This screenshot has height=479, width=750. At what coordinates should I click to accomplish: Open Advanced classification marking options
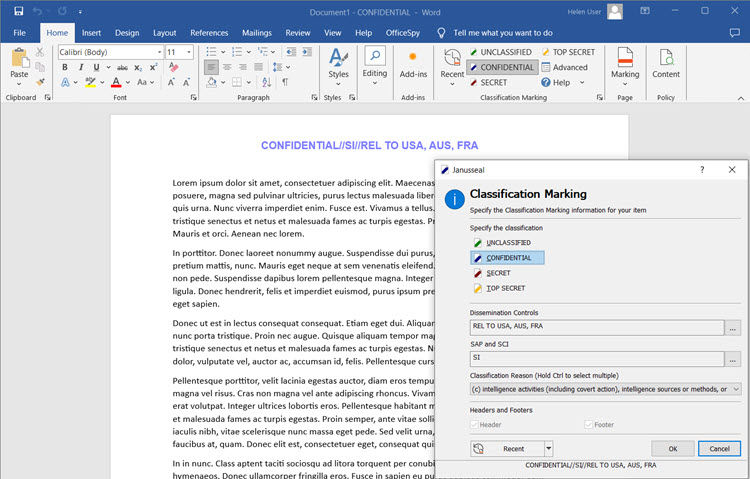click(564, 67)
